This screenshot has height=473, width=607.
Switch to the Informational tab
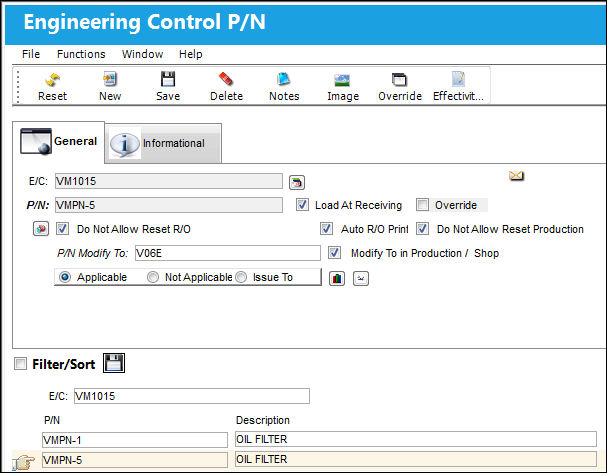tap(163, 144)
